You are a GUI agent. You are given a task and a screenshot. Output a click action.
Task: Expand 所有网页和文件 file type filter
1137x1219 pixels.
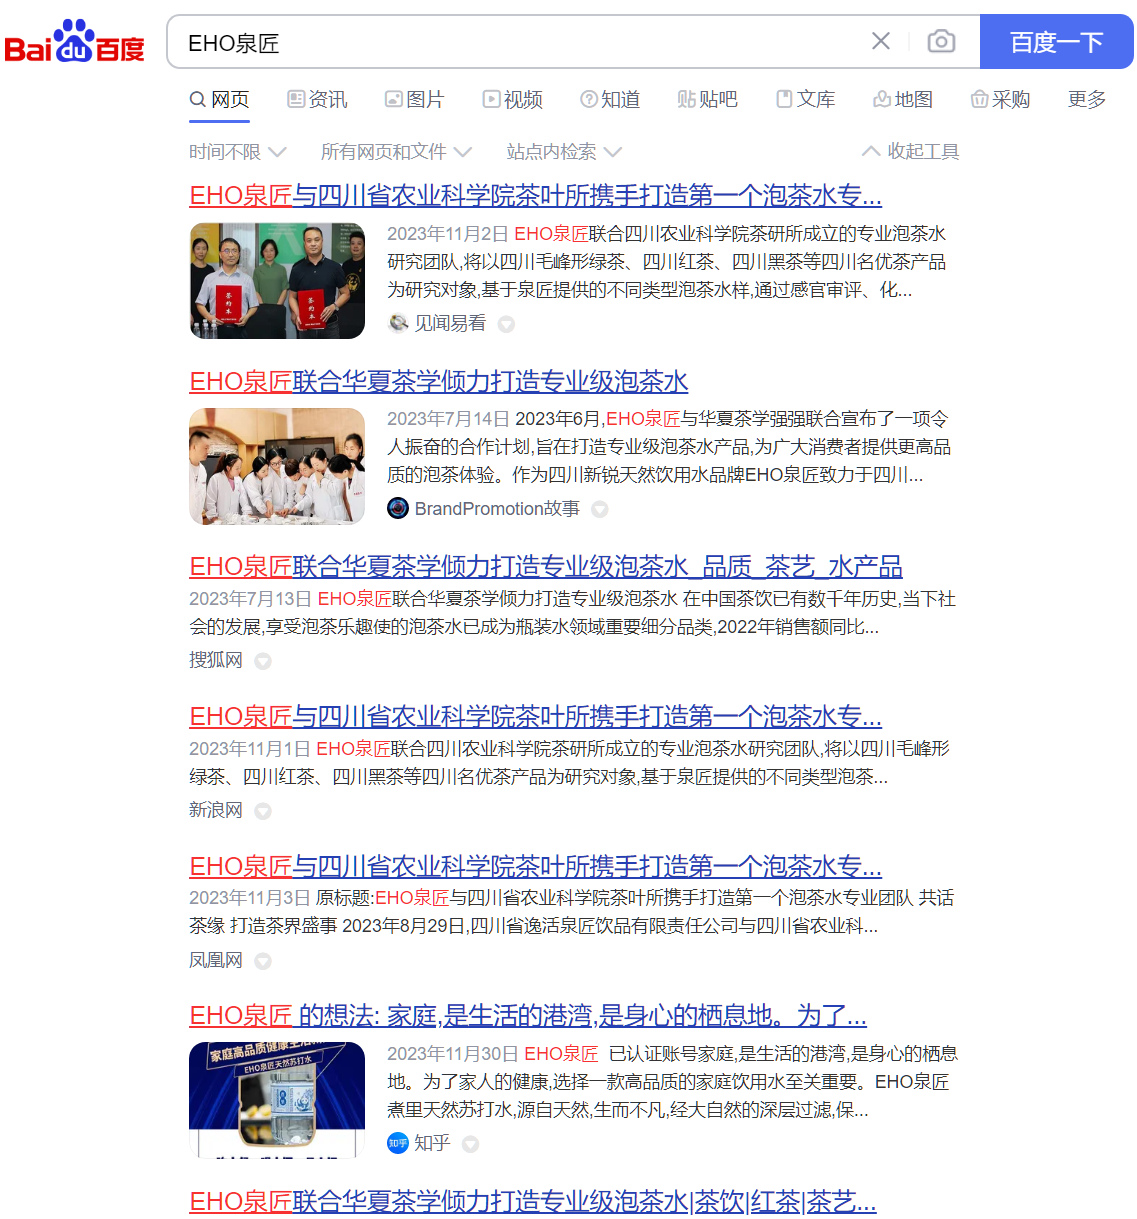pos(395,152)
